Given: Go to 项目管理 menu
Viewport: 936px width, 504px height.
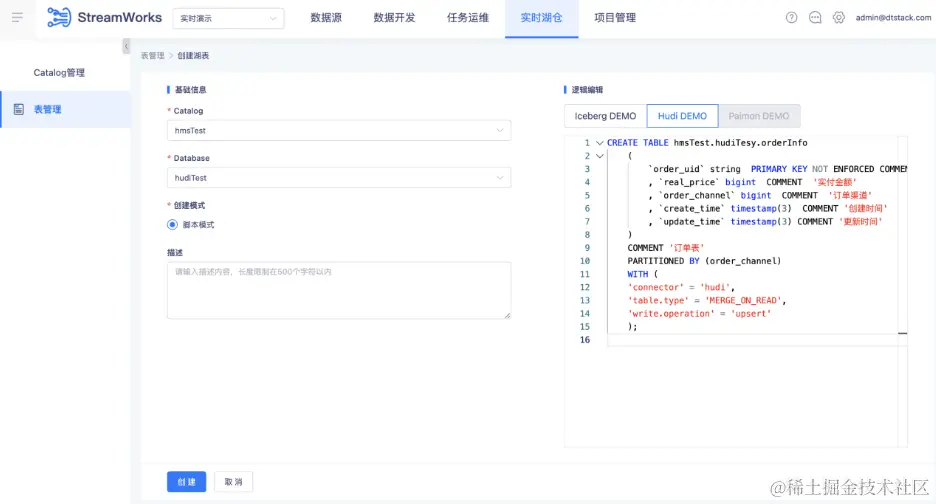Looking at the screenshot, I should [x=615, y=18].
